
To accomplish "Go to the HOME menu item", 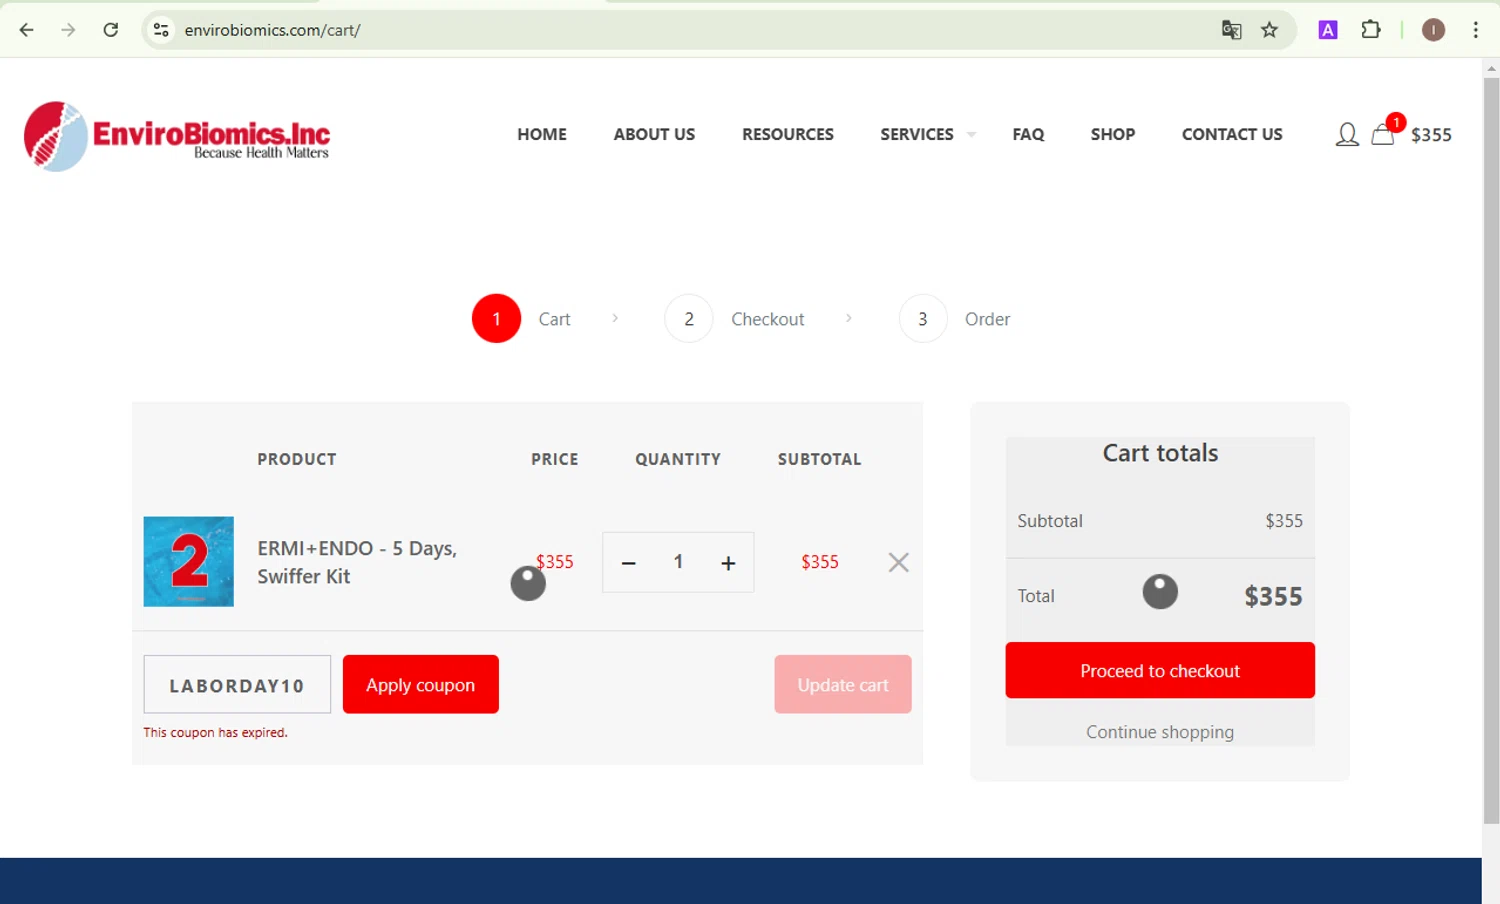I will 542,134.
